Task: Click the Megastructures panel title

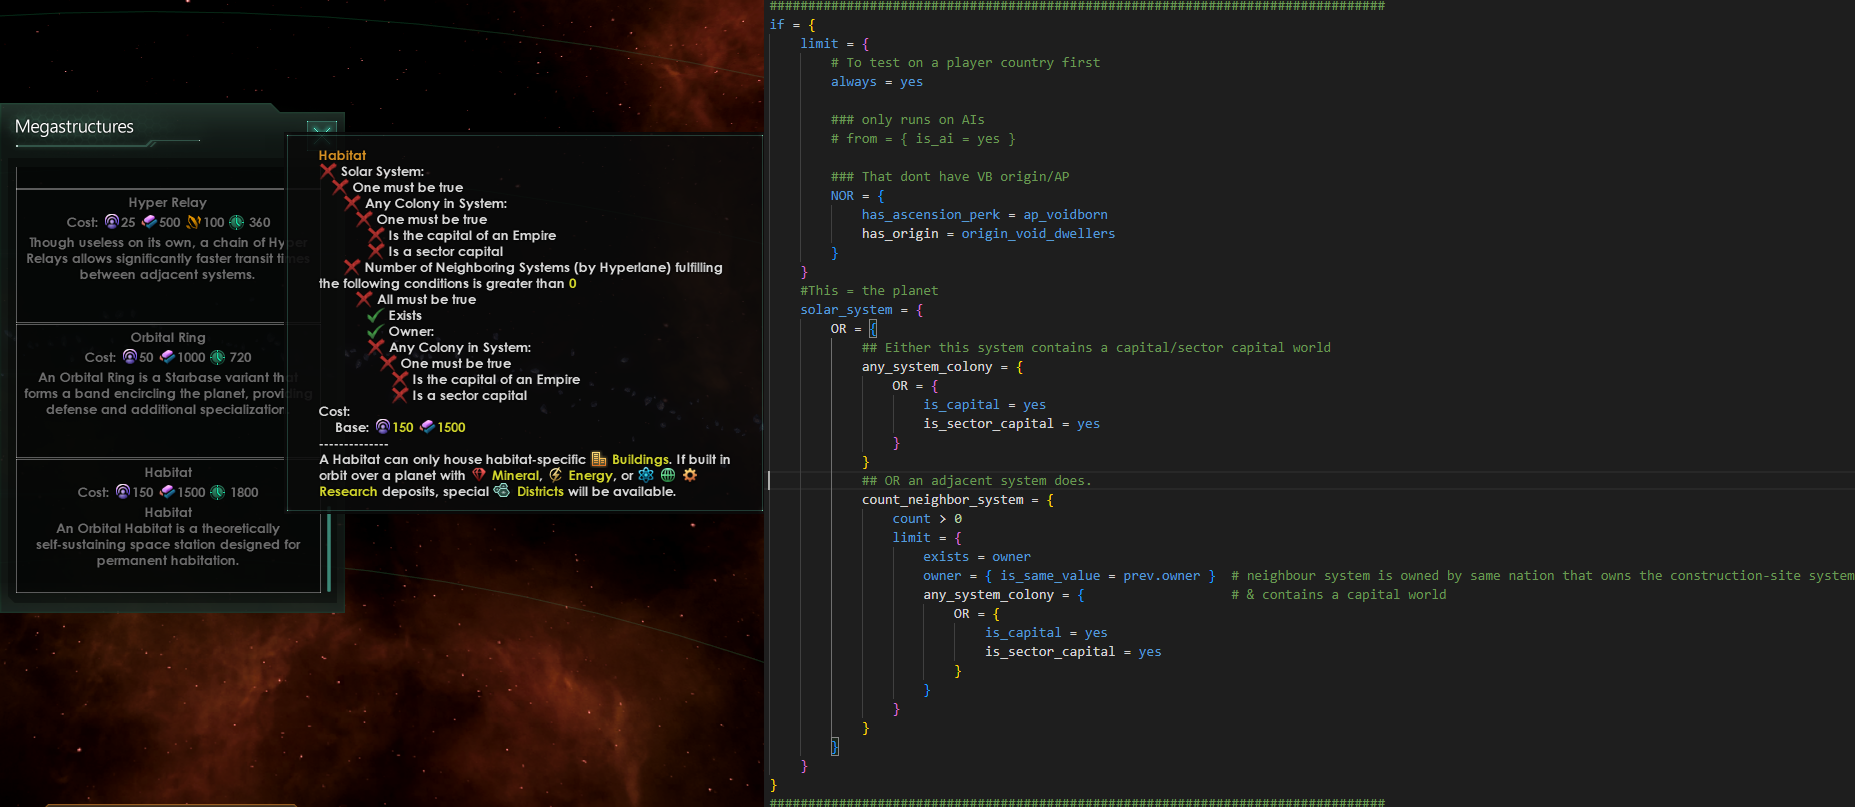Action: (x=75, y=127)
